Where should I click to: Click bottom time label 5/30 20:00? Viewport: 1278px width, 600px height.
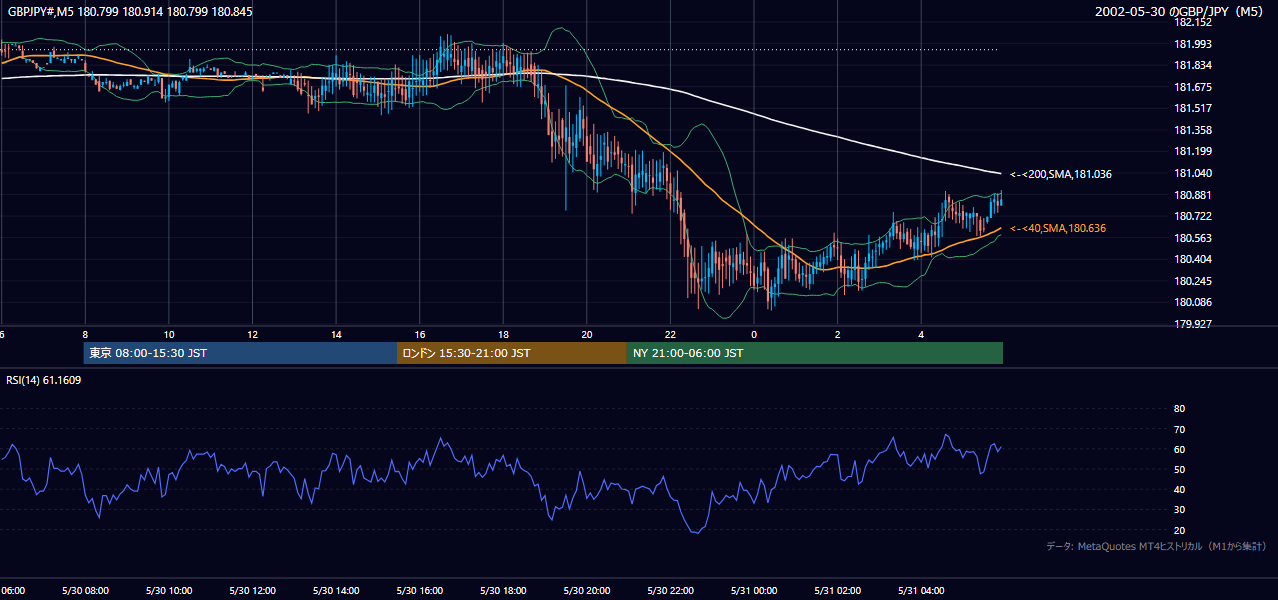coord(587,590)
